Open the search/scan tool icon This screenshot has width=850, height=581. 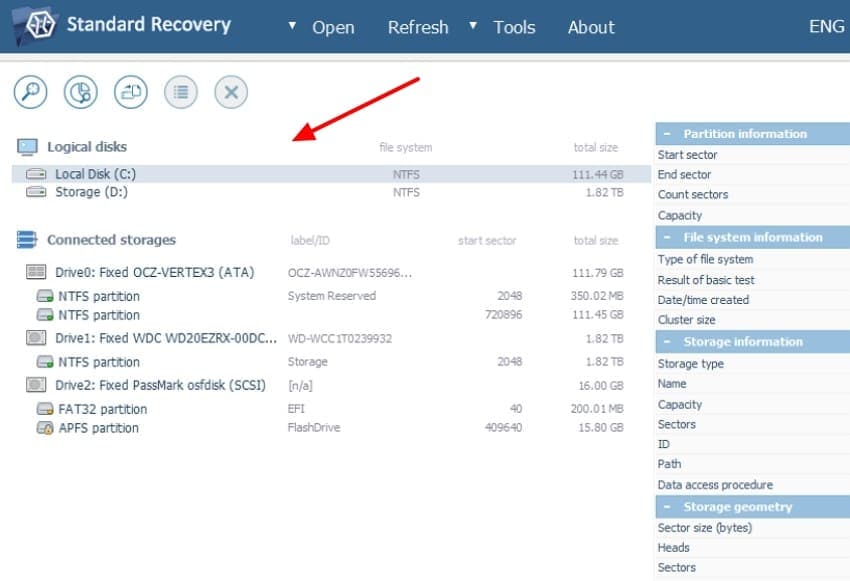[30, 92]
